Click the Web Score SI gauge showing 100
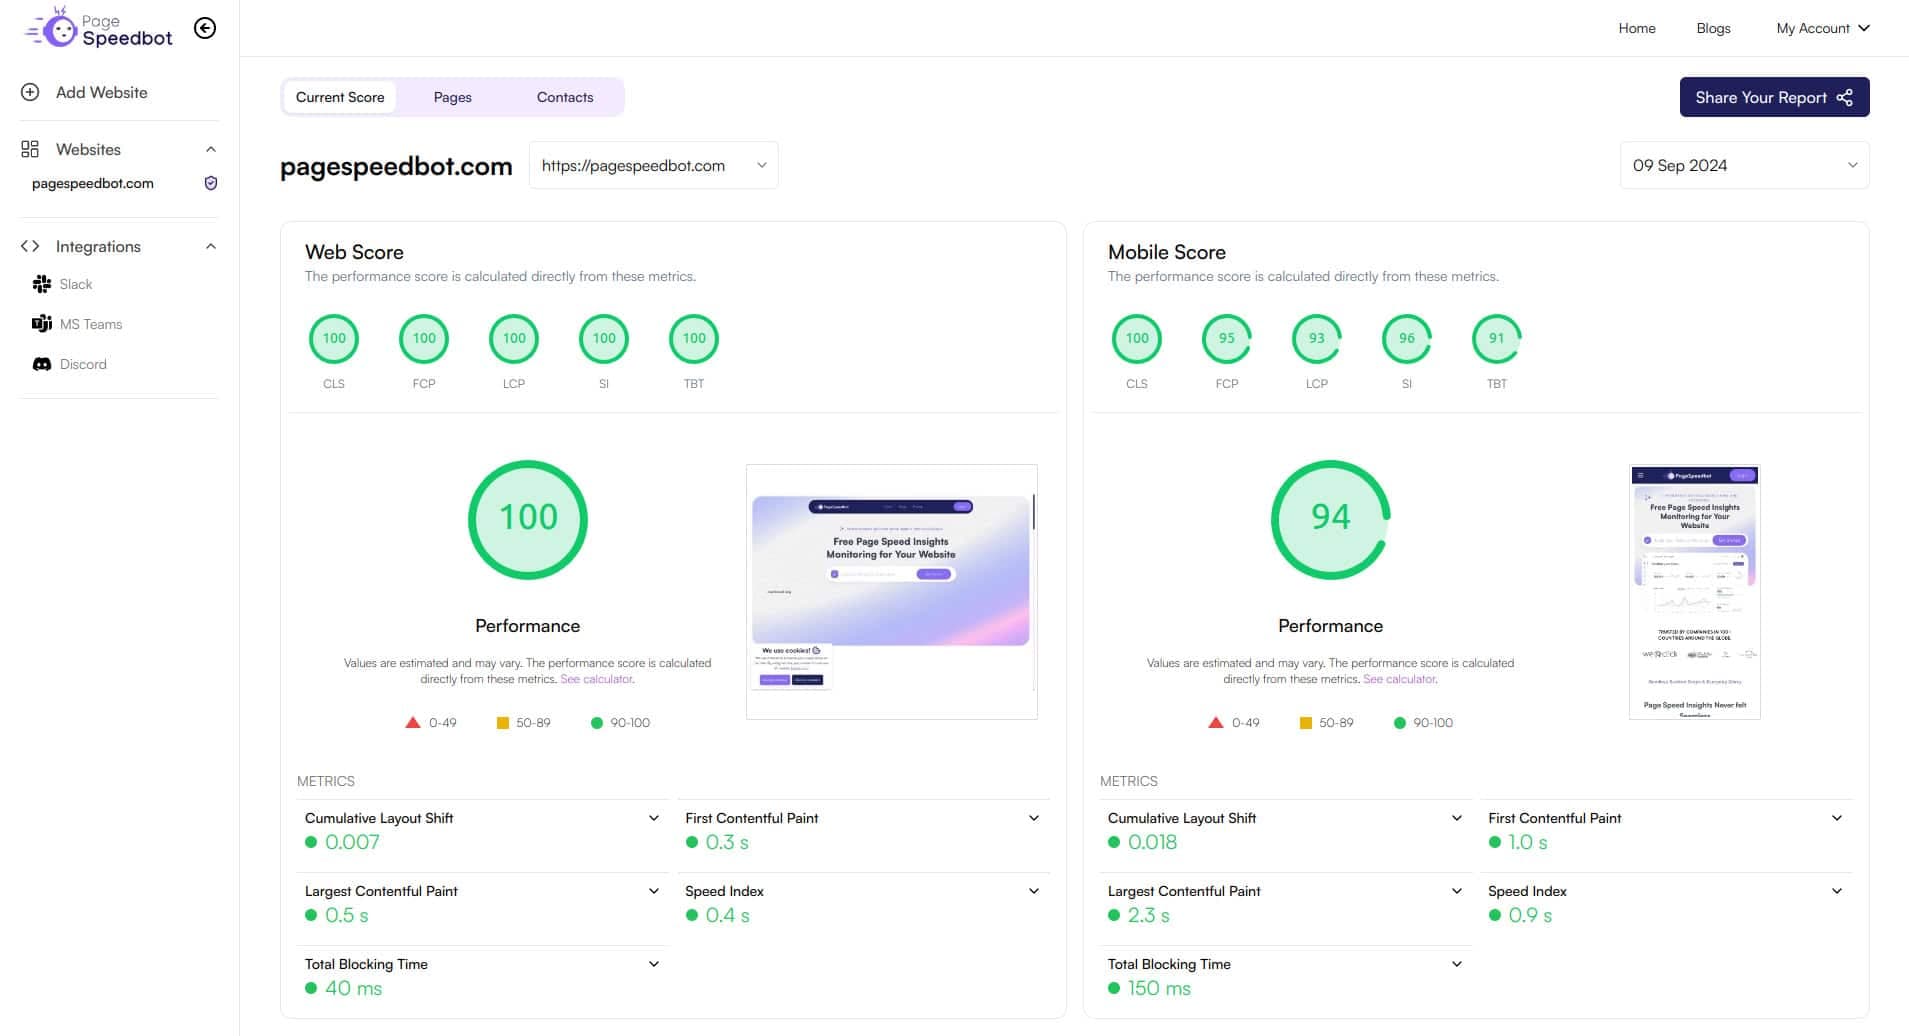The width and height of the screenshot is (1909, 1036). 604,338
